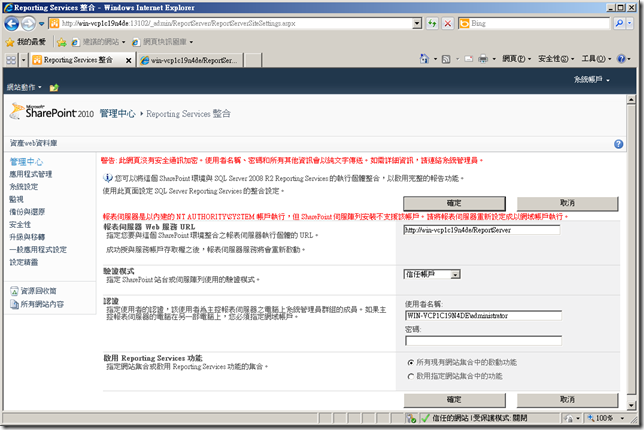
Task: Click Add to Favorites Bar star icon
Action: (62, 42)
